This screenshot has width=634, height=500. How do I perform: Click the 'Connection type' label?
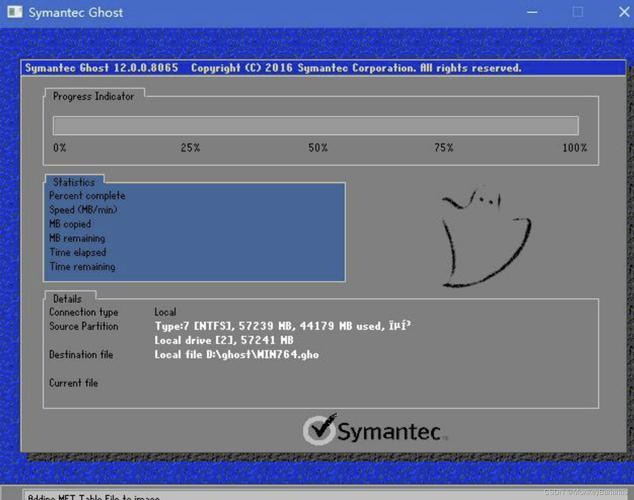pos(84,312)
